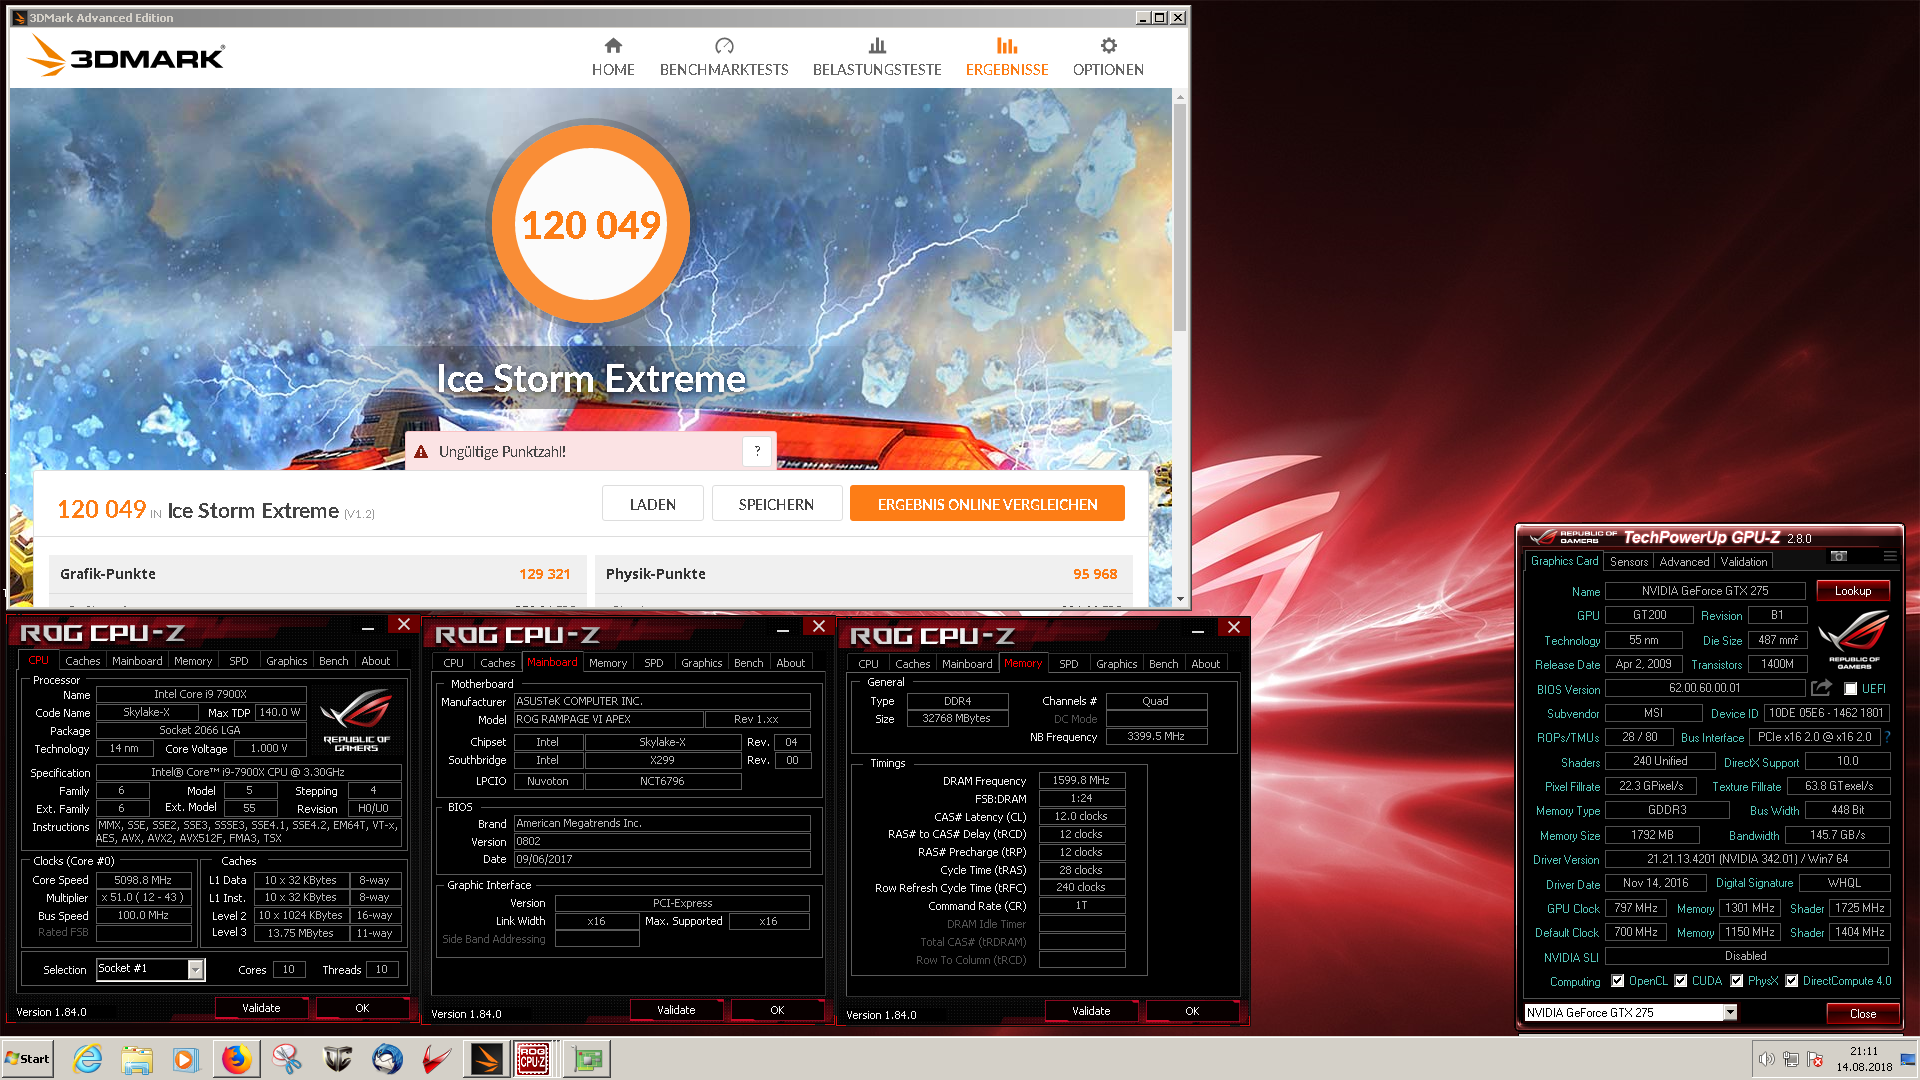Open the HOME section in 3DMark
The width and height of the screenshot is (1920, 1080).
click(x=613, y=57)
